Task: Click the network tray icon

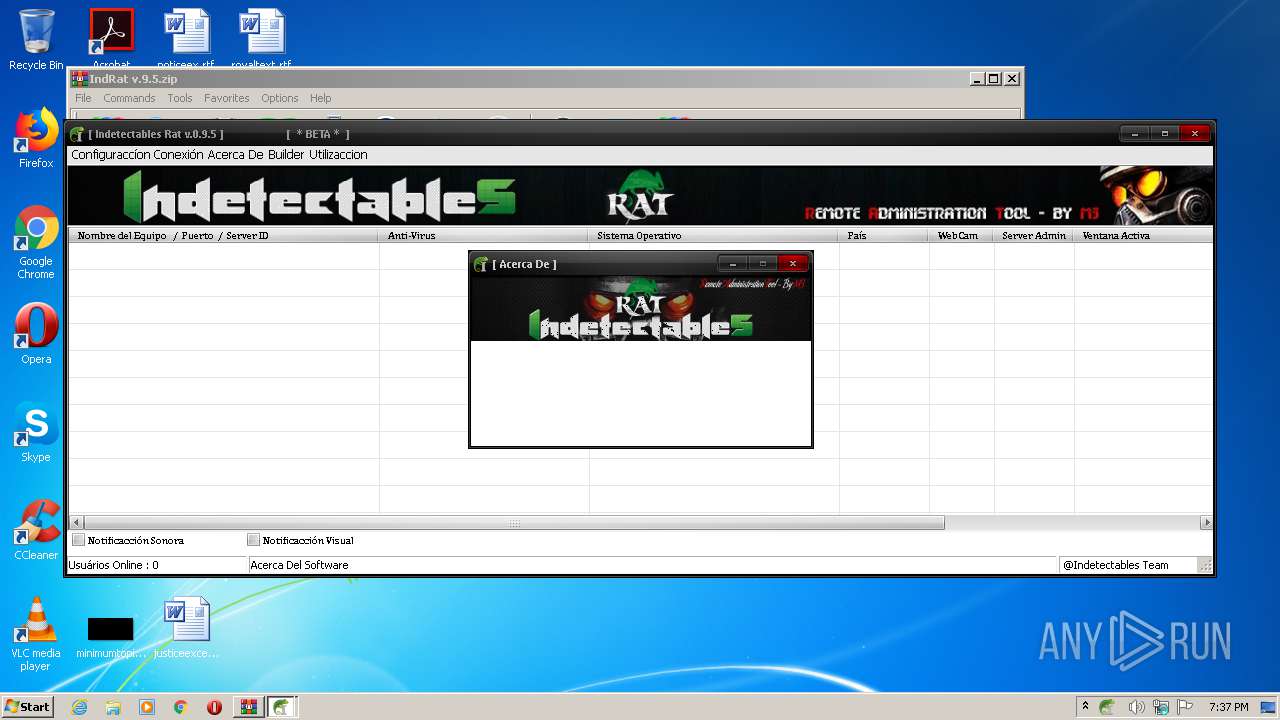Action: point(1161,707)
